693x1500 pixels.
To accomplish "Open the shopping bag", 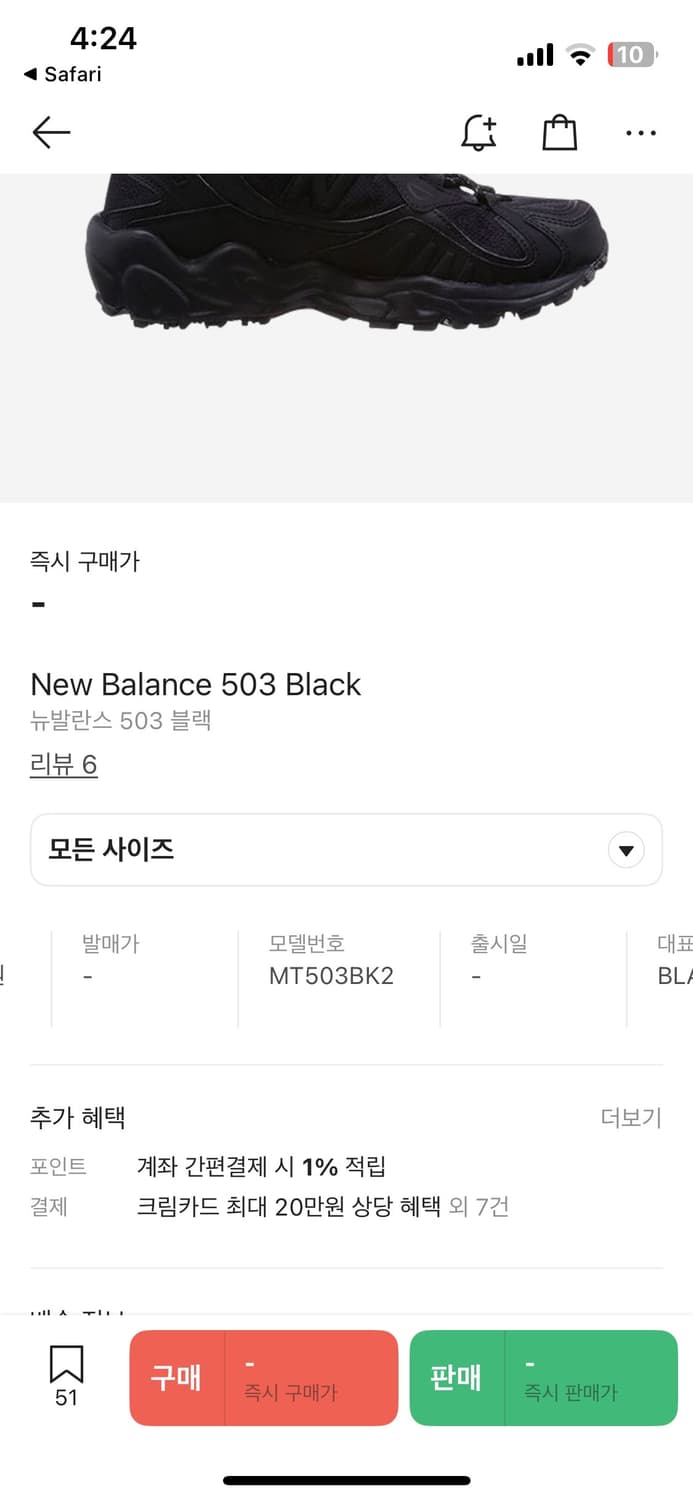I will click(x=560, y=131).
